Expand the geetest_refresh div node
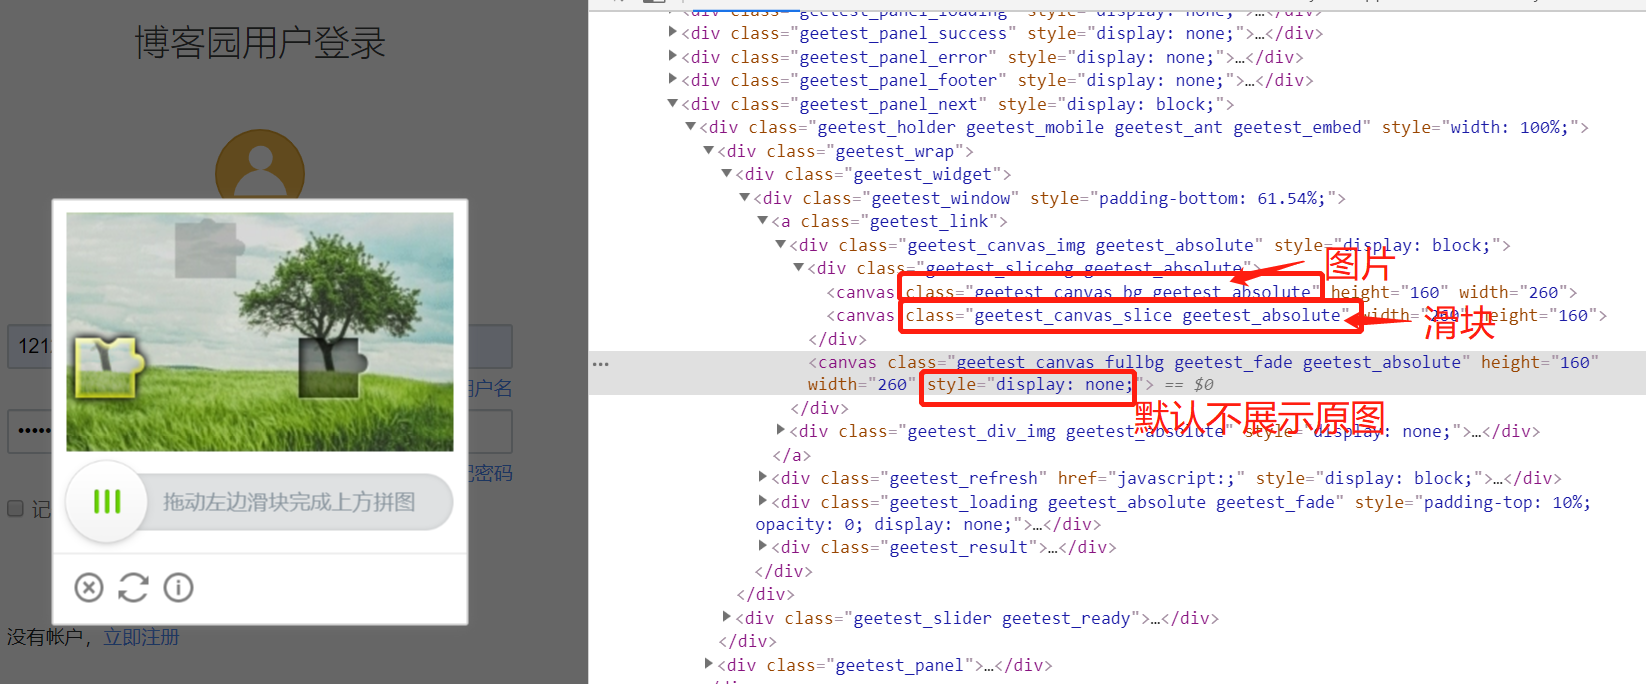Screen dimensions: 1646x684 [x=763, y=476]
